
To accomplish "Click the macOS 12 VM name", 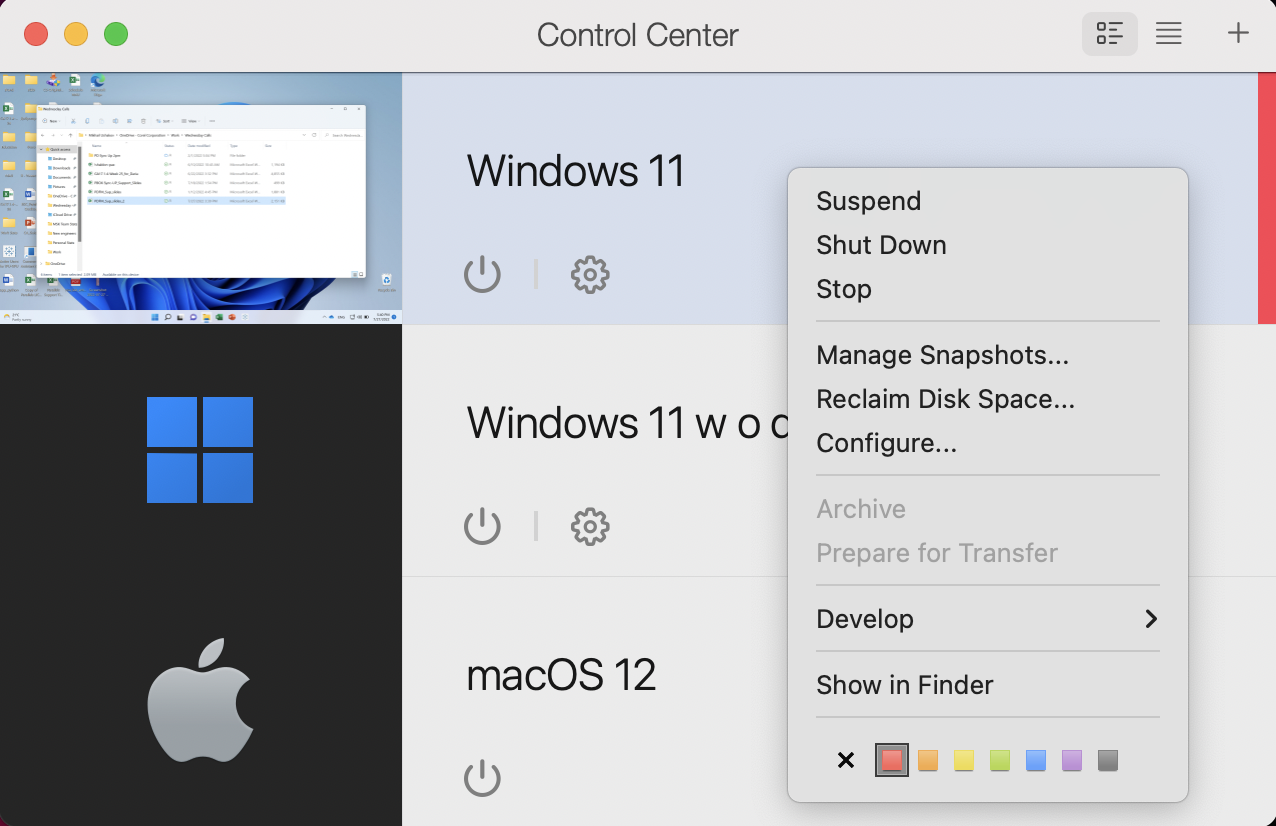I will coord(562,676).
